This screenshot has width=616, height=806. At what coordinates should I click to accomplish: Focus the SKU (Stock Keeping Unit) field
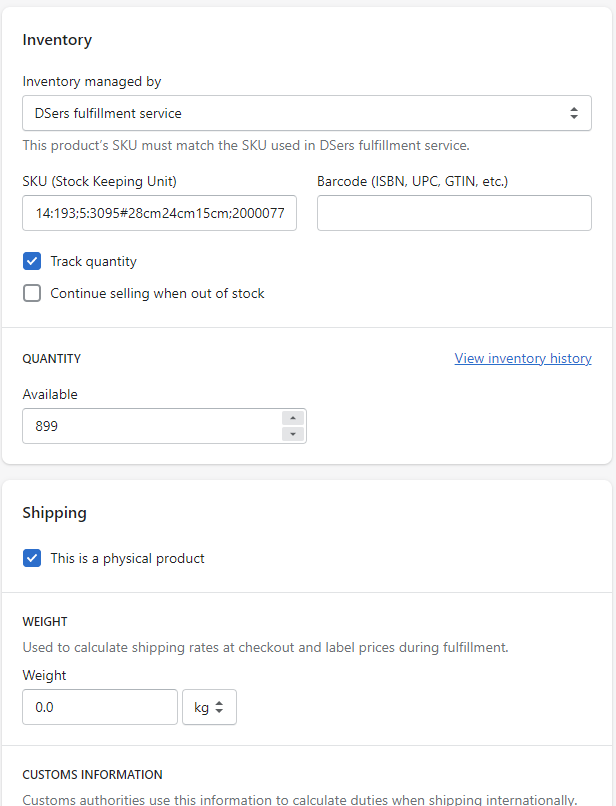click(159, 213)
